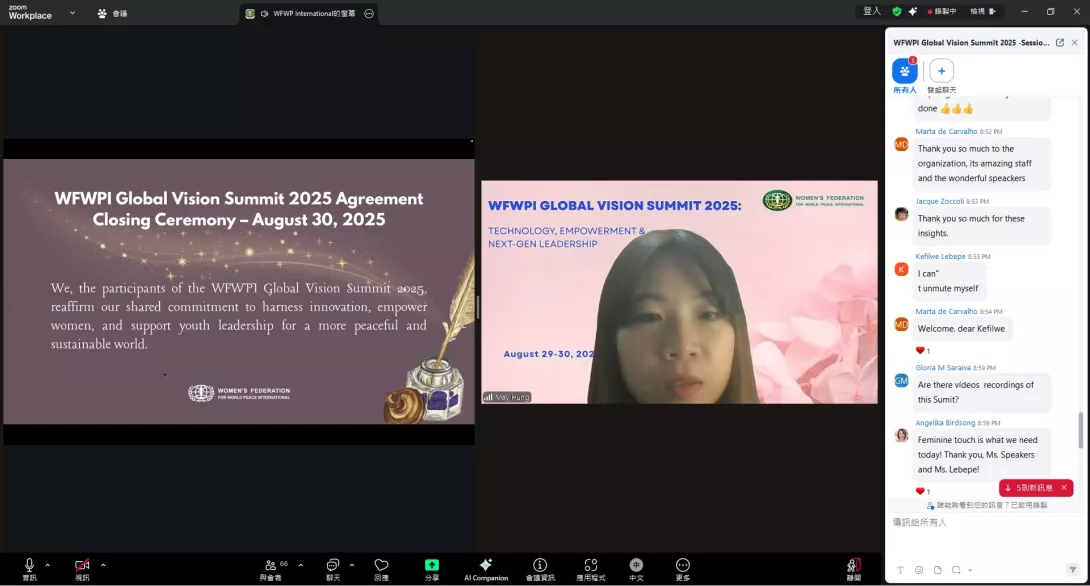Open video options arrow beside camera

pos(103,565)
